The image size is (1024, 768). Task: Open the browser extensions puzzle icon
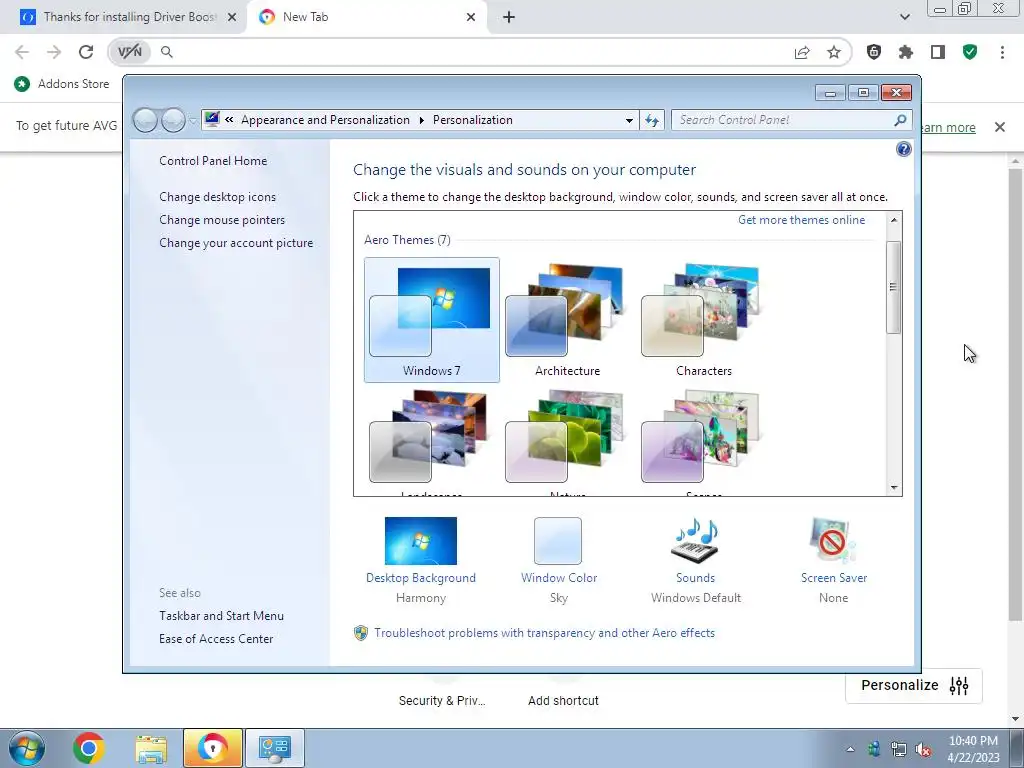coord(906,52)
